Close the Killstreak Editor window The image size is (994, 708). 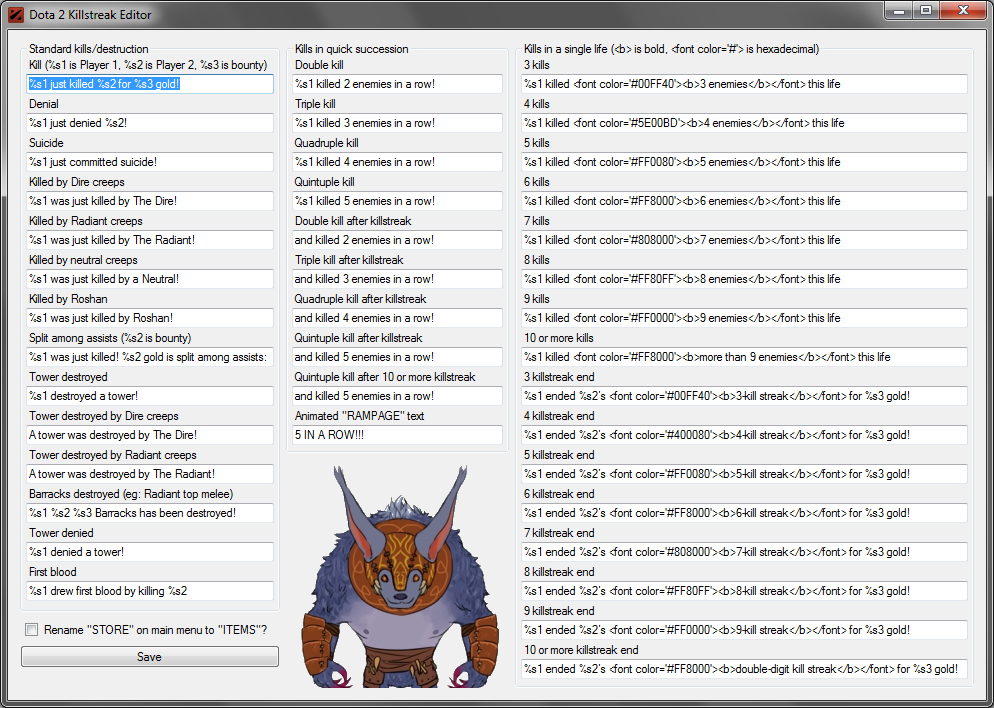pos(963,10)
